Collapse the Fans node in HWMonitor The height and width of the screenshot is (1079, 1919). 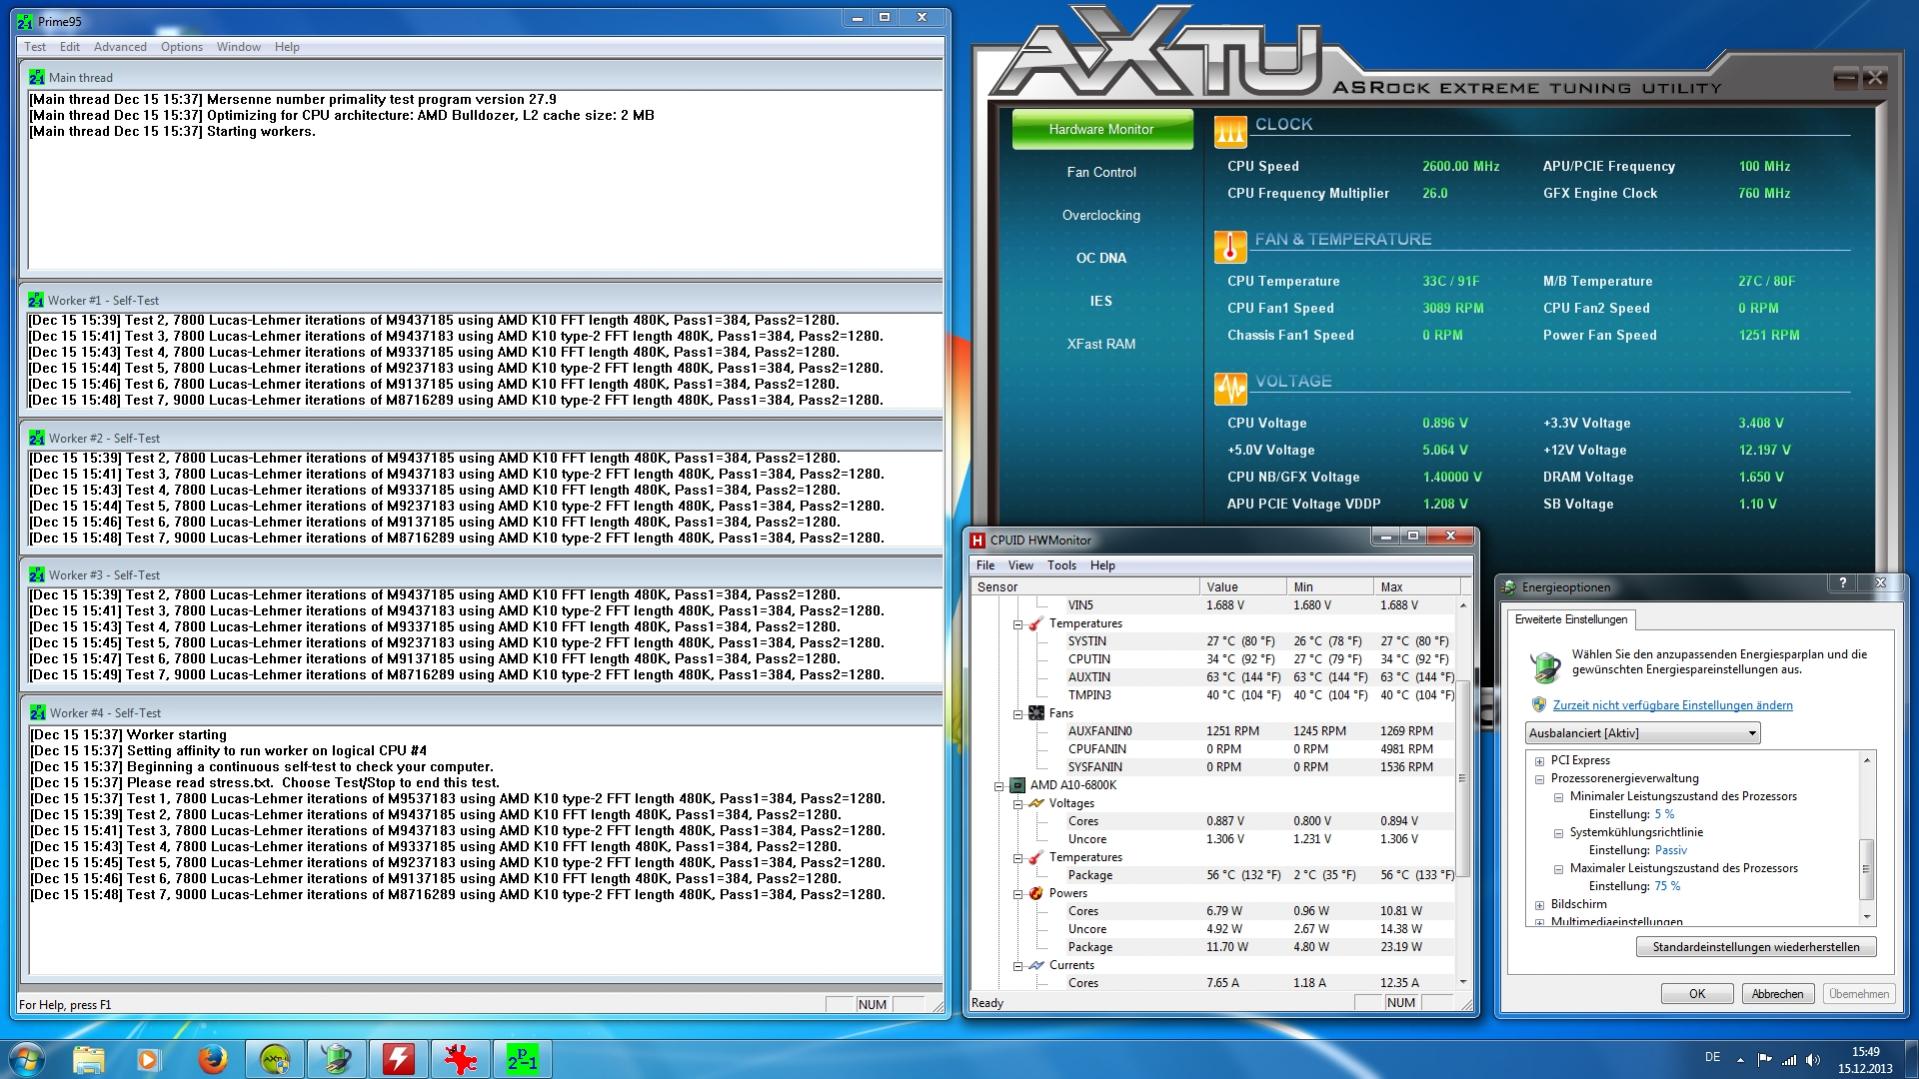(1018, 714)
